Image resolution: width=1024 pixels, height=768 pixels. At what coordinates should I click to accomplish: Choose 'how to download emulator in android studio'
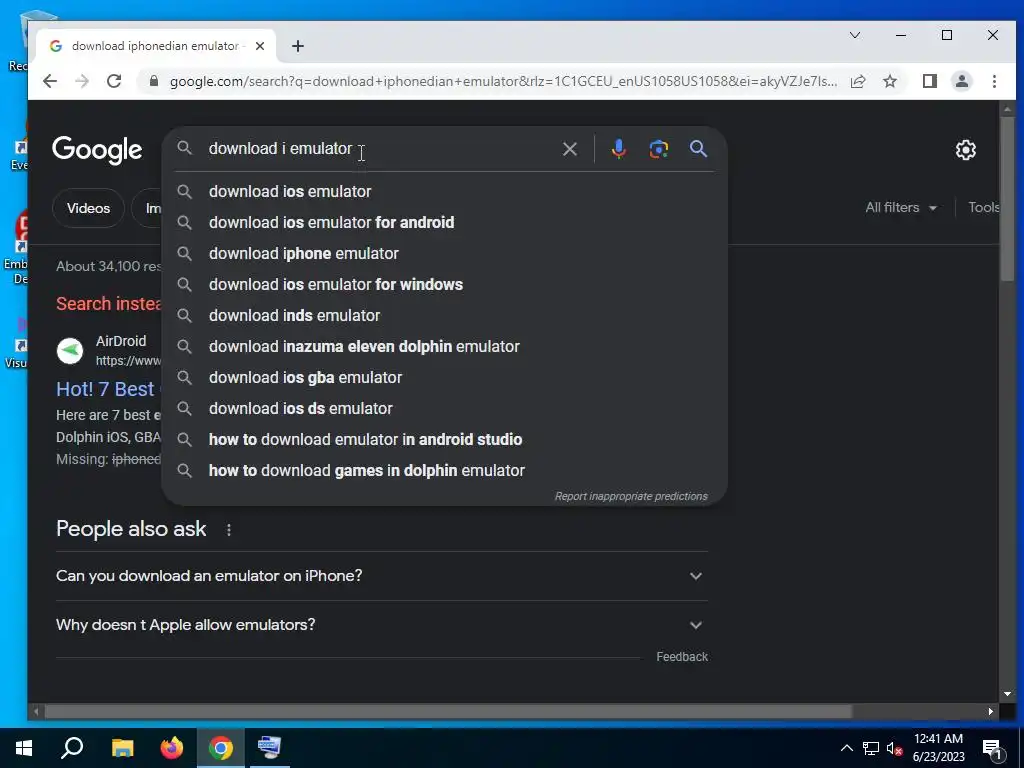pyautogui.click(x=445, y=440)
